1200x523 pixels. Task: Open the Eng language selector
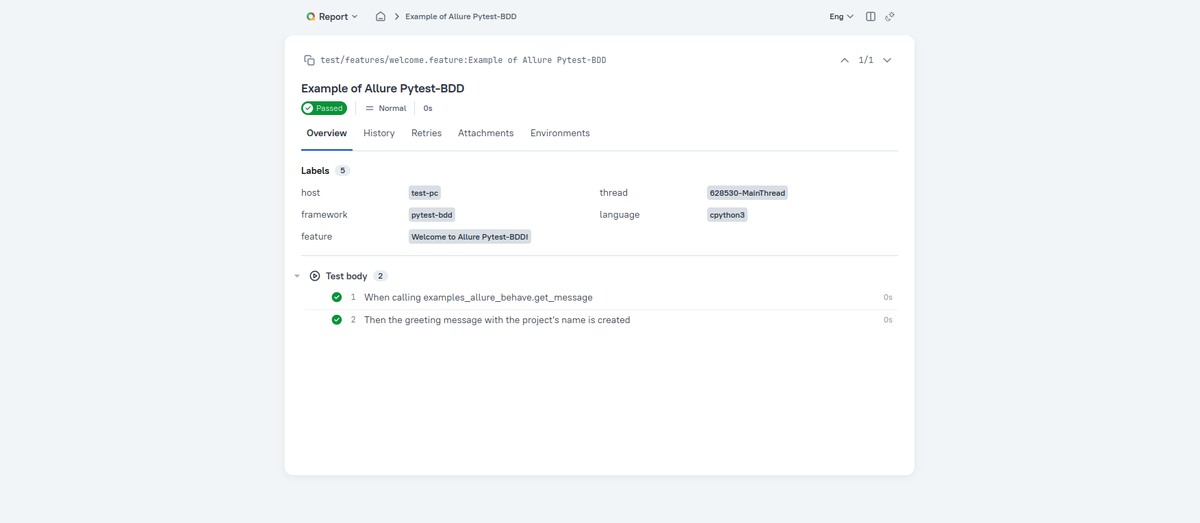click(841, 17)
